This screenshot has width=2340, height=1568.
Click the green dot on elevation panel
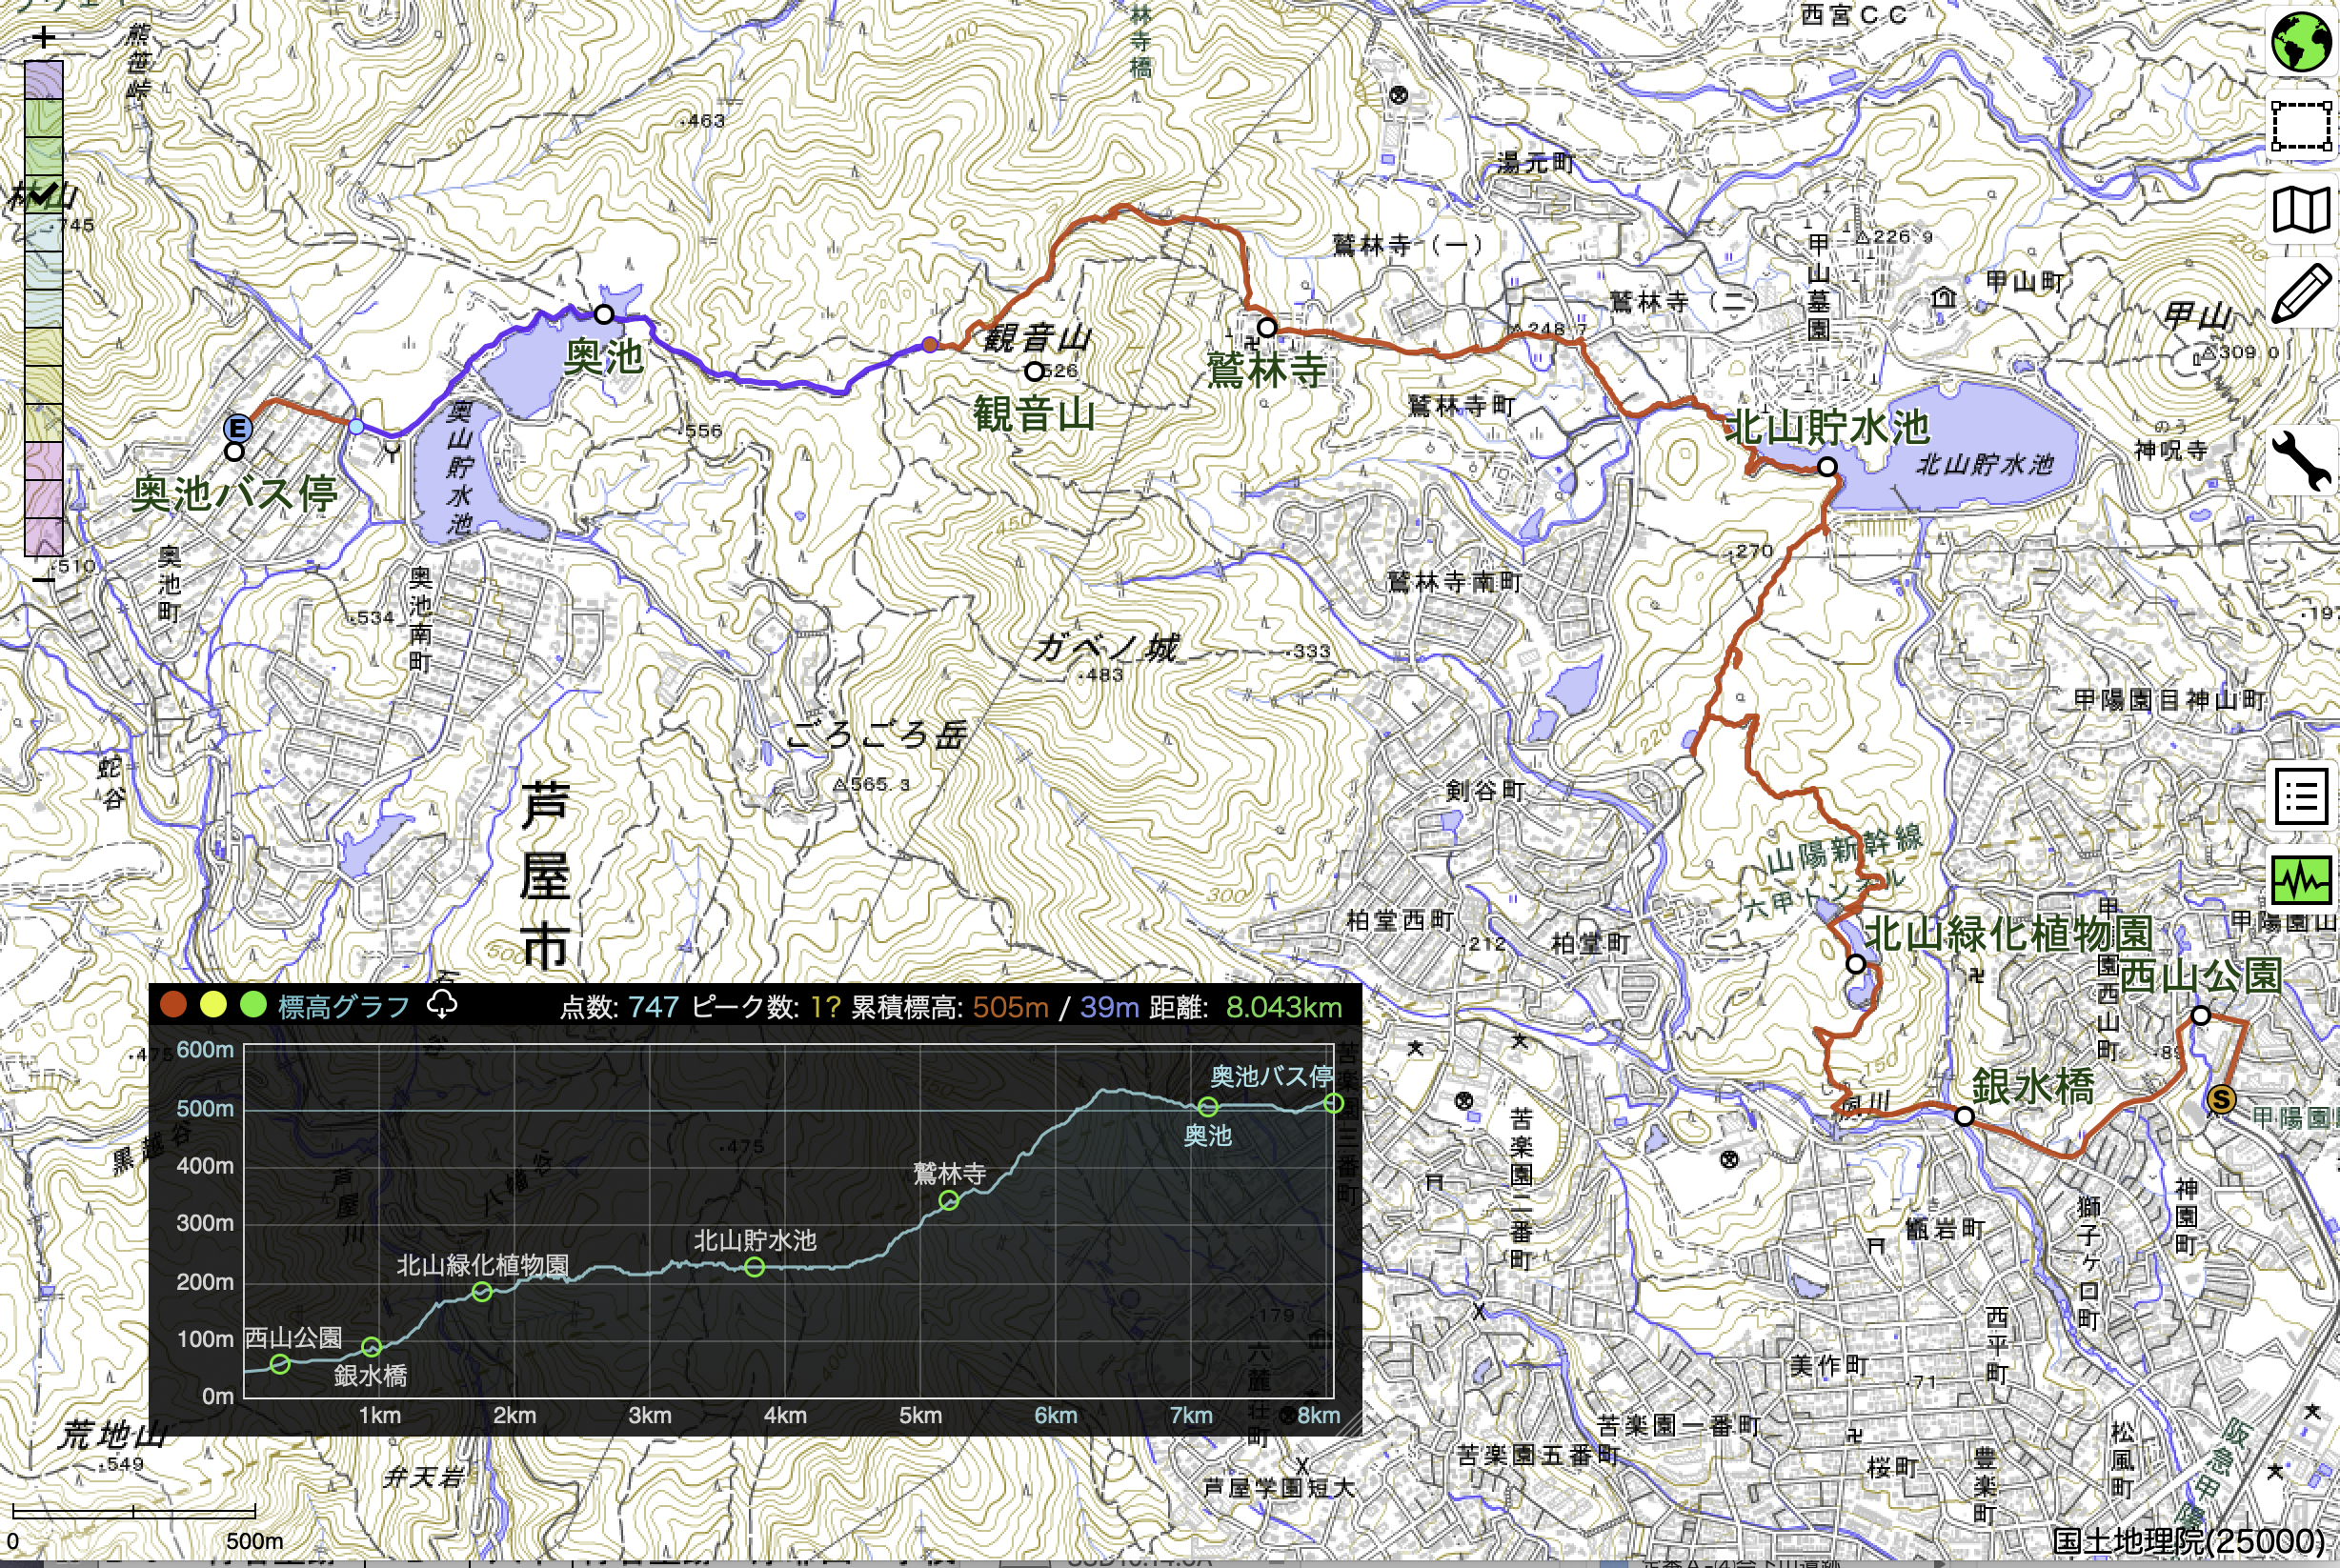[253, 1005]
